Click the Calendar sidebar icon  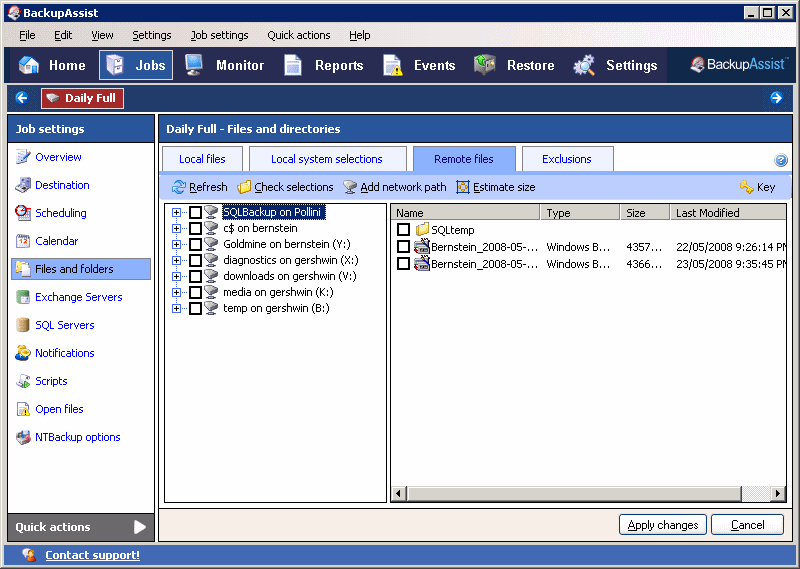click(x=23, y=241)
